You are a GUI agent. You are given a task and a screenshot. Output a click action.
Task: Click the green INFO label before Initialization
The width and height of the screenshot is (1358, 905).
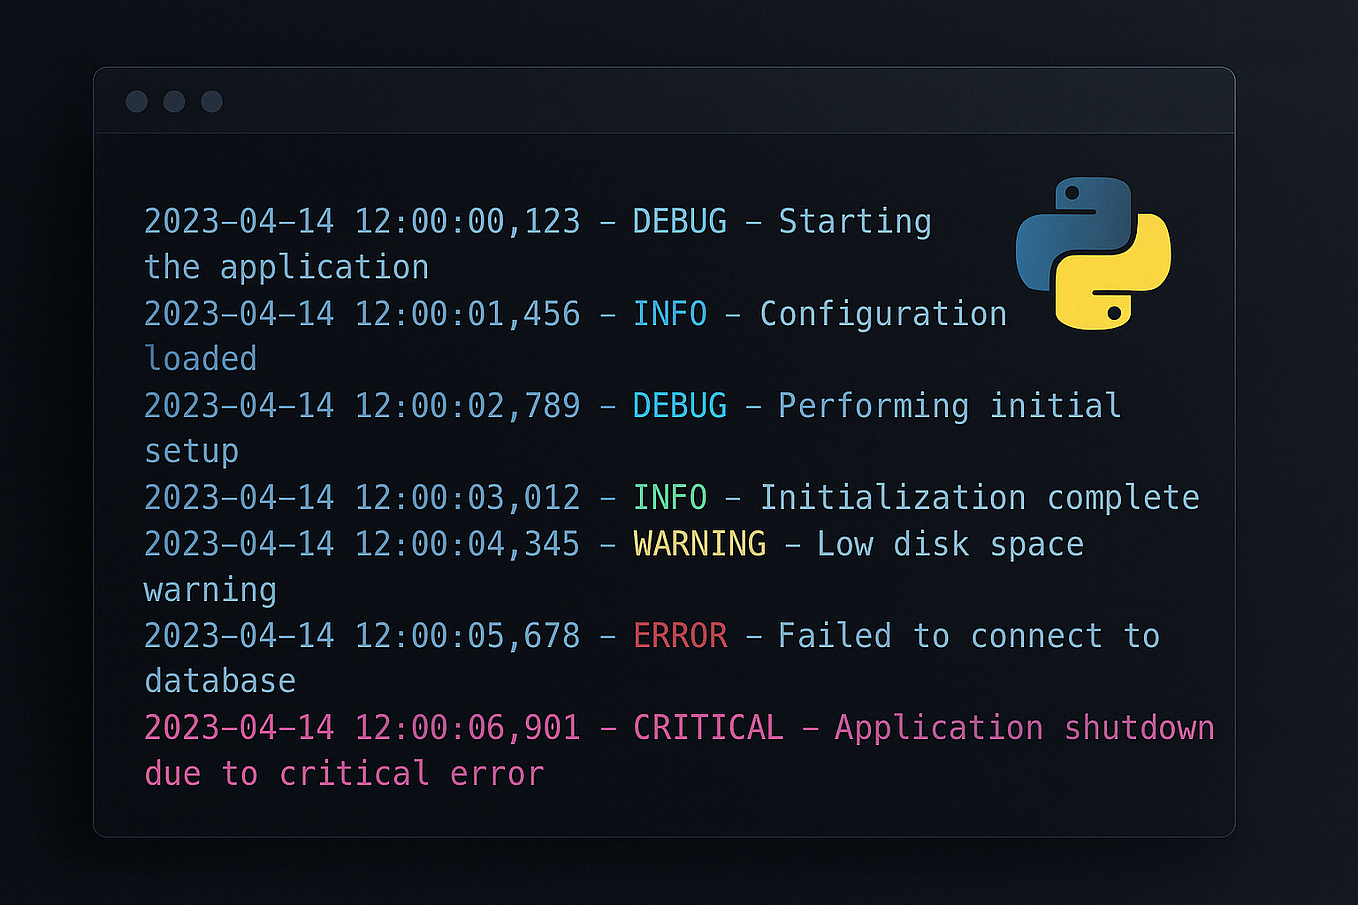tap(670, 498)
